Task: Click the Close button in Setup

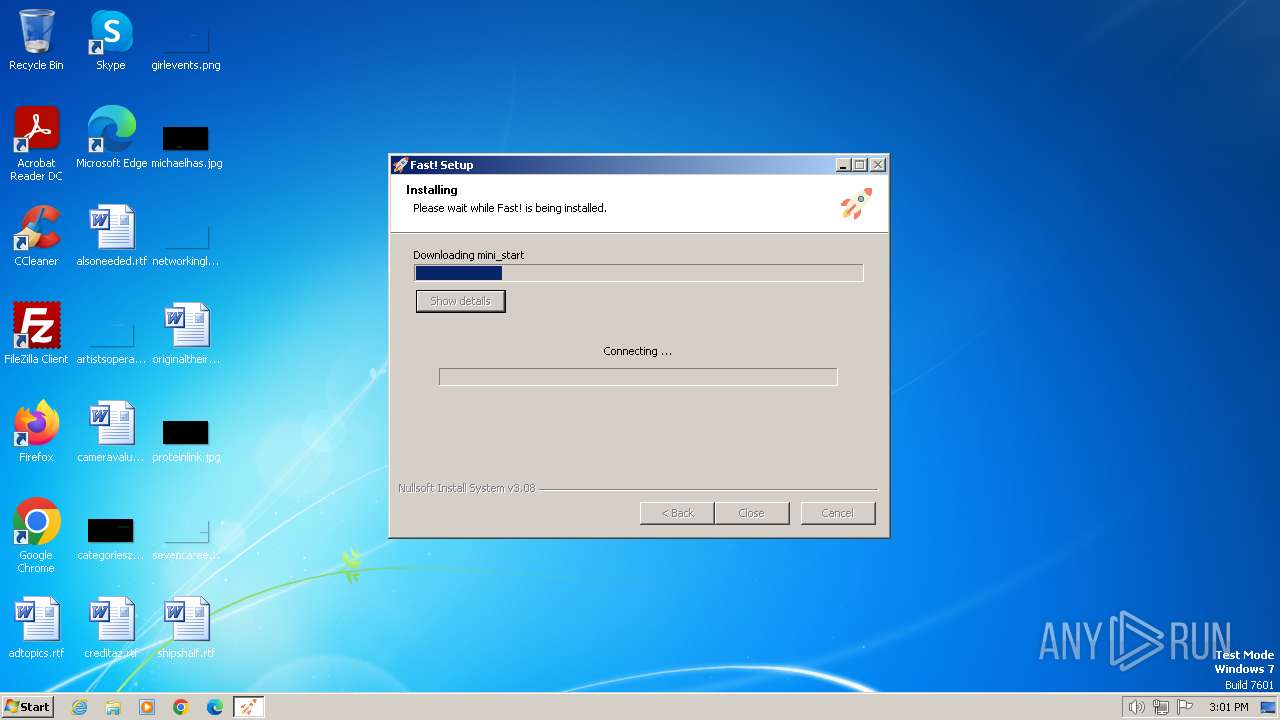Action: 752,513
